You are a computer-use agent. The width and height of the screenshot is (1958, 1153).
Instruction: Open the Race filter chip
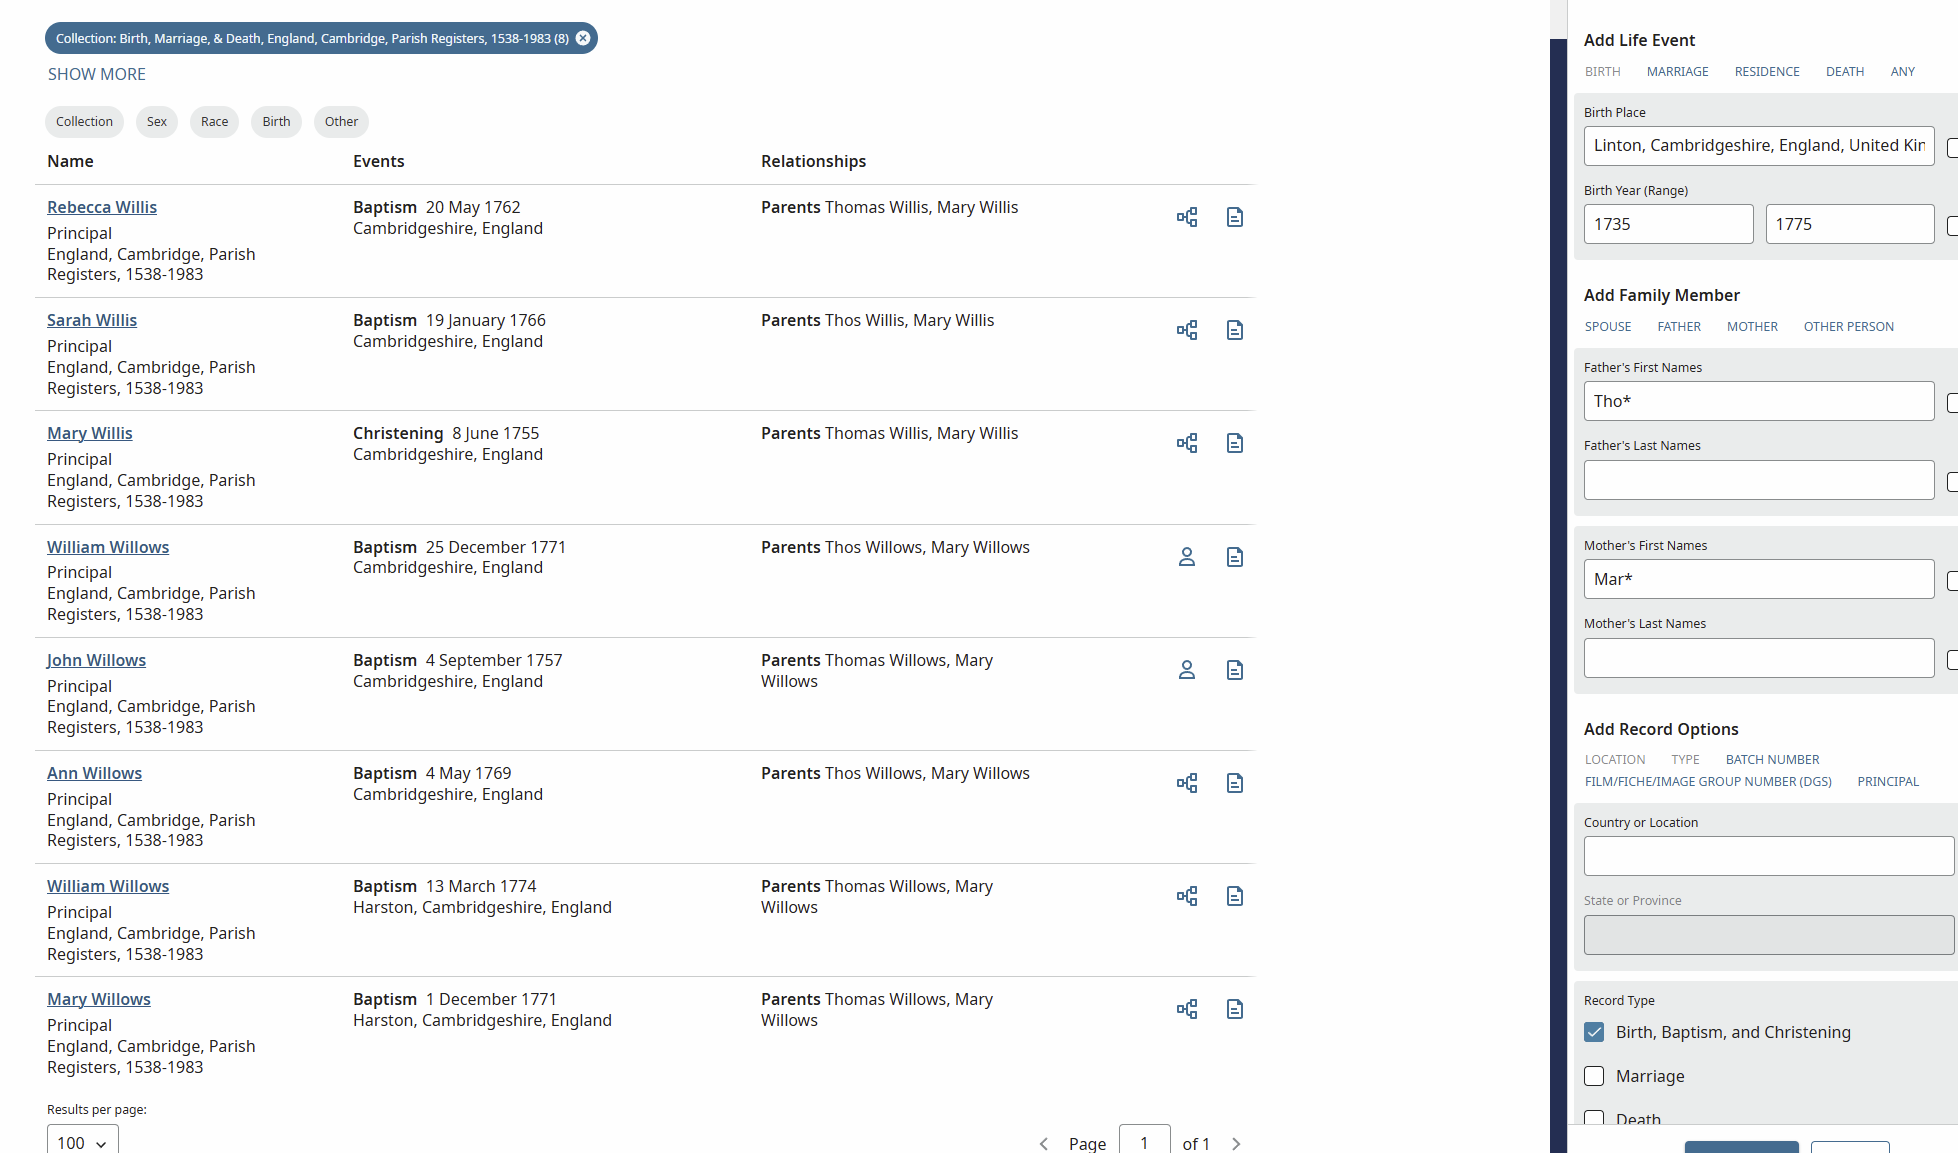(x=214, y=122)
